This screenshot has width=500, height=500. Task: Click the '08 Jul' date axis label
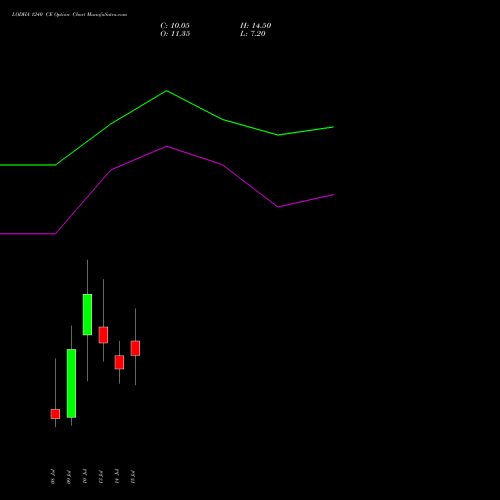(53, 477)
